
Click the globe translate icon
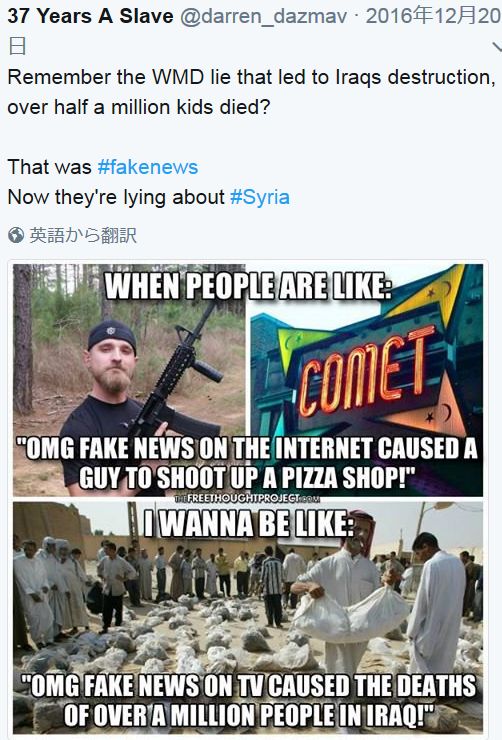tap(17, 235)
